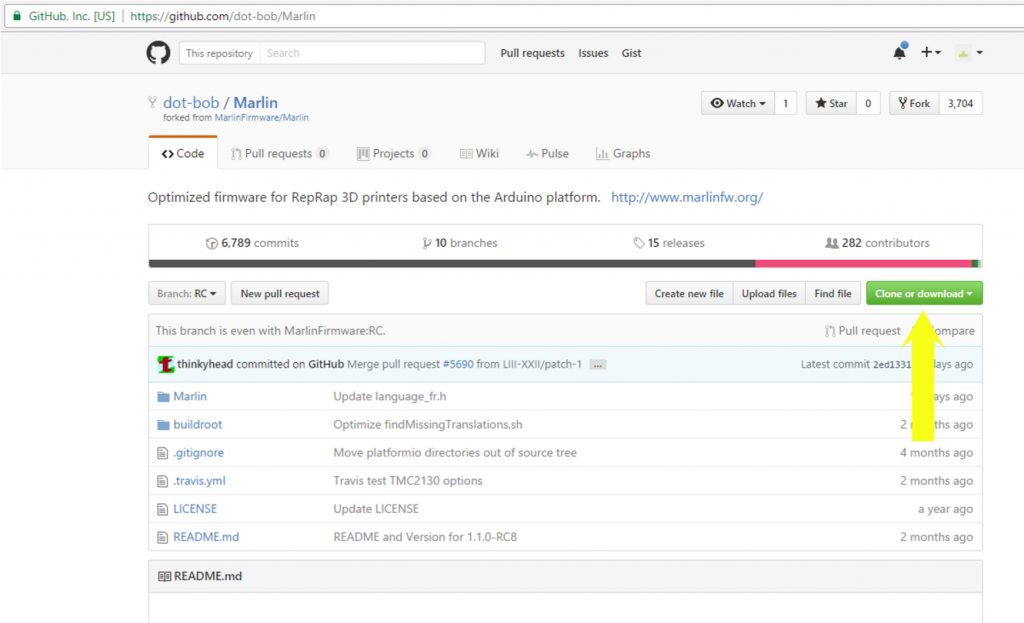Click Gist in top navigation
The width and height of the screenshot is (1024, 623).
click(631, 53)
